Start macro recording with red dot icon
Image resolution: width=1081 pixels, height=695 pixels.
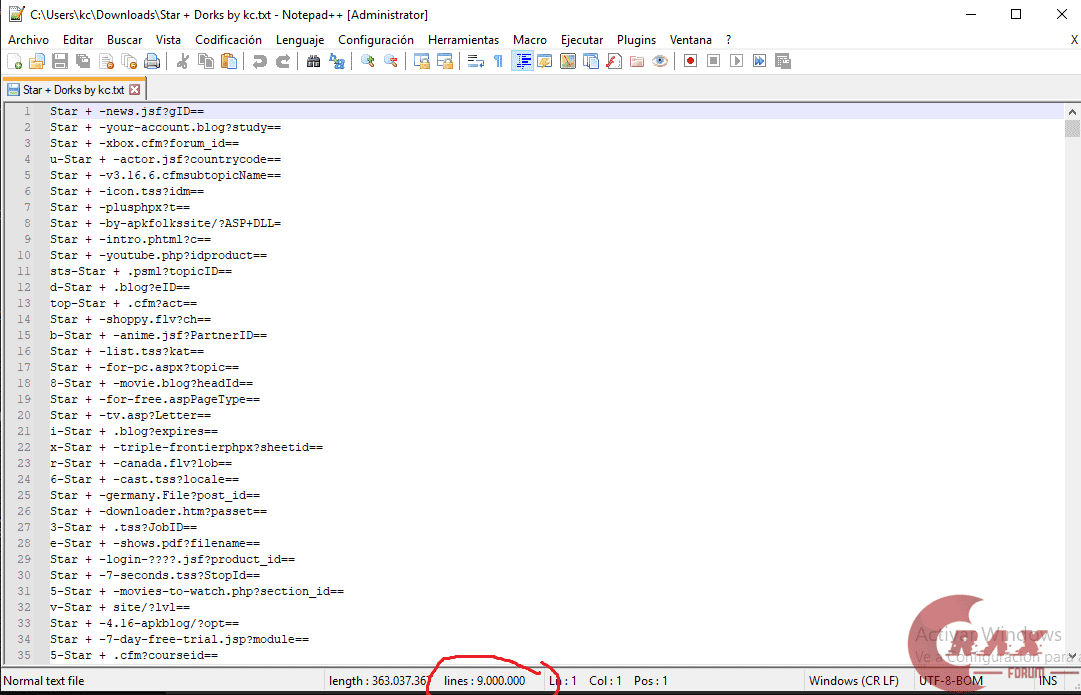click(x=690, y=61)
